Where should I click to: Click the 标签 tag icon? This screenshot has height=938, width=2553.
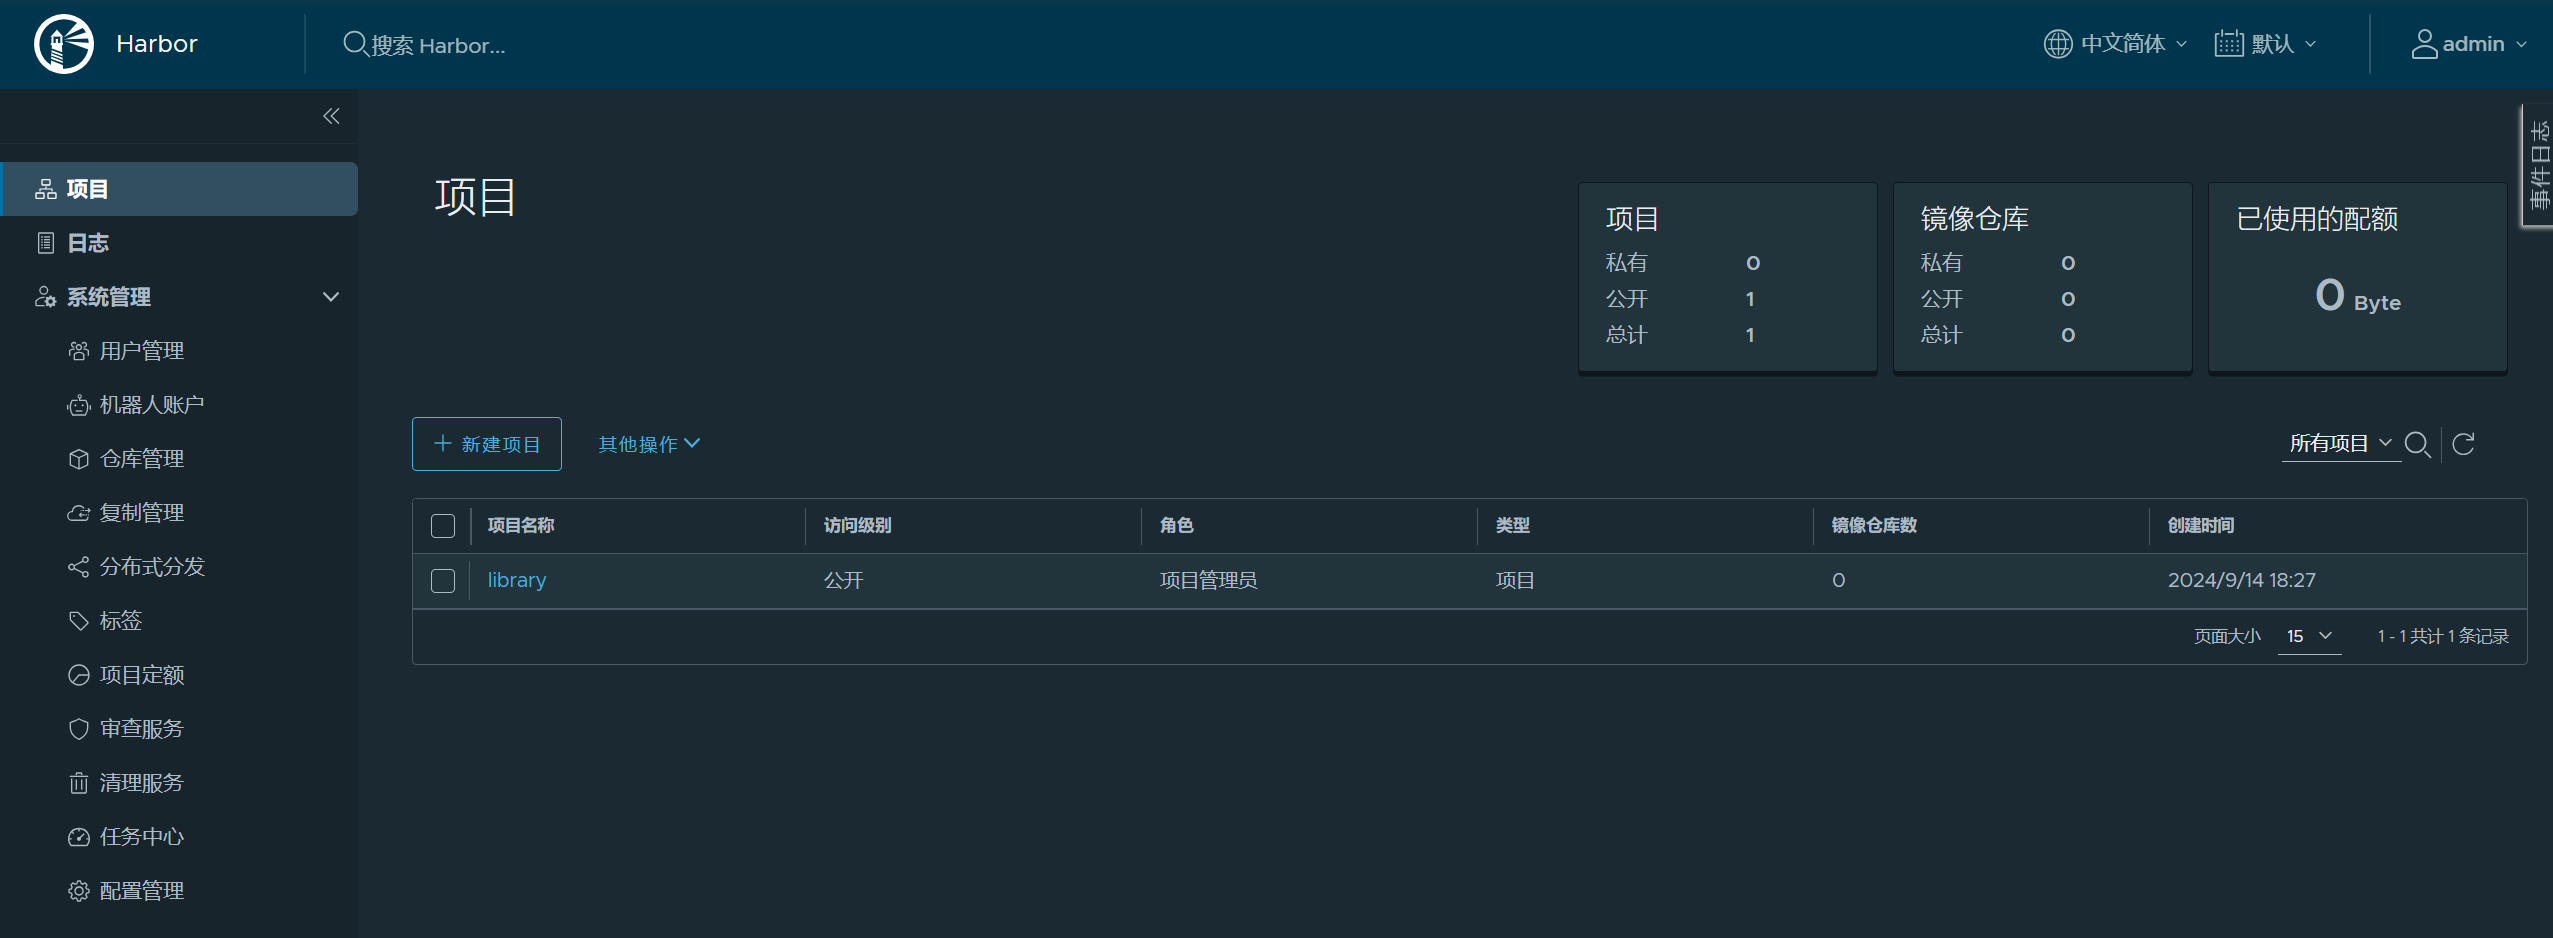(79, 621)
